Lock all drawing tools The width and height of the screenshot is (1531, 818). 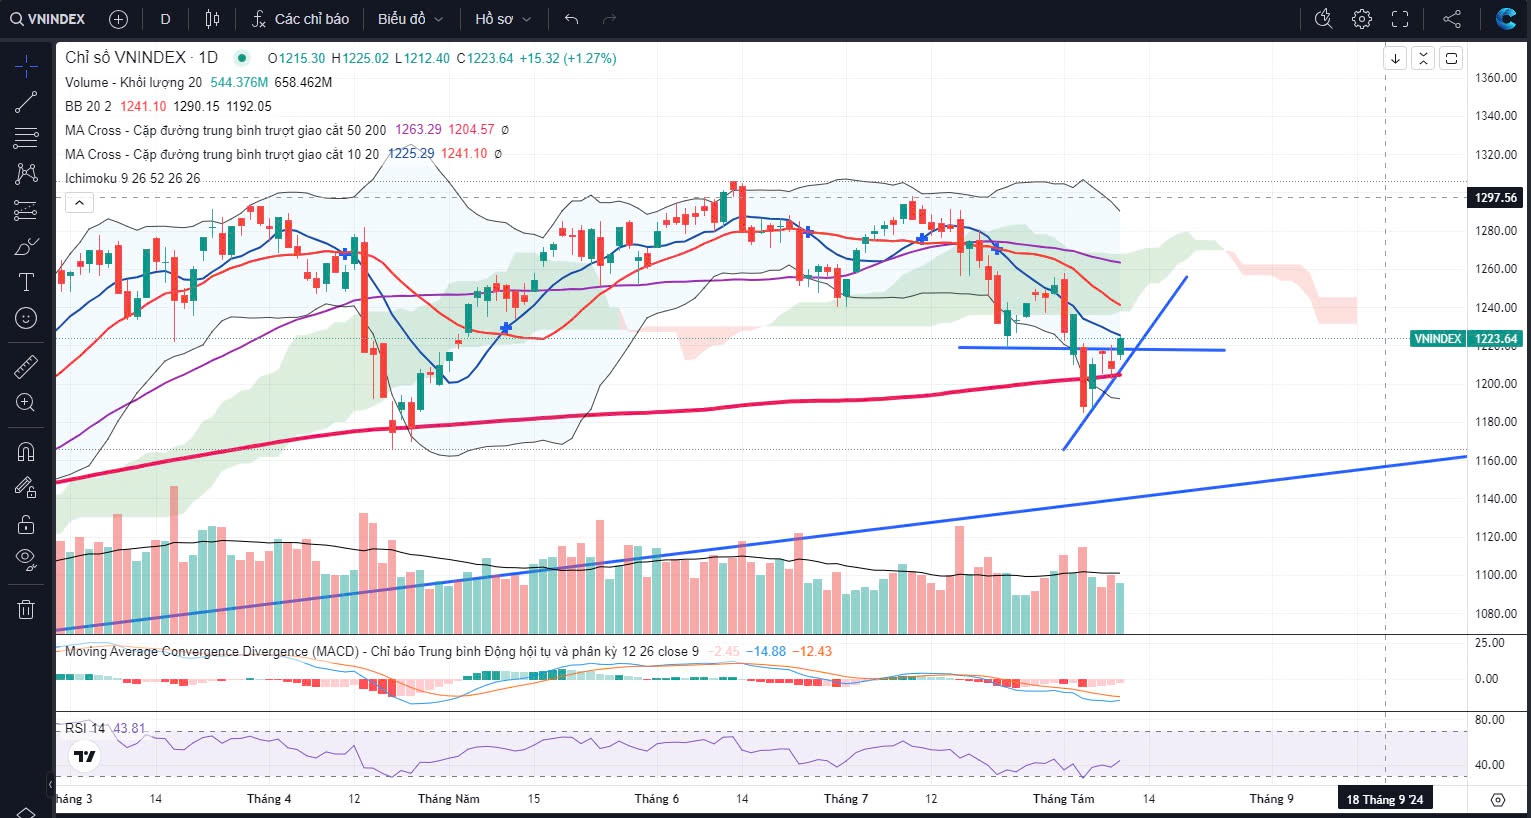pos(26,523)
